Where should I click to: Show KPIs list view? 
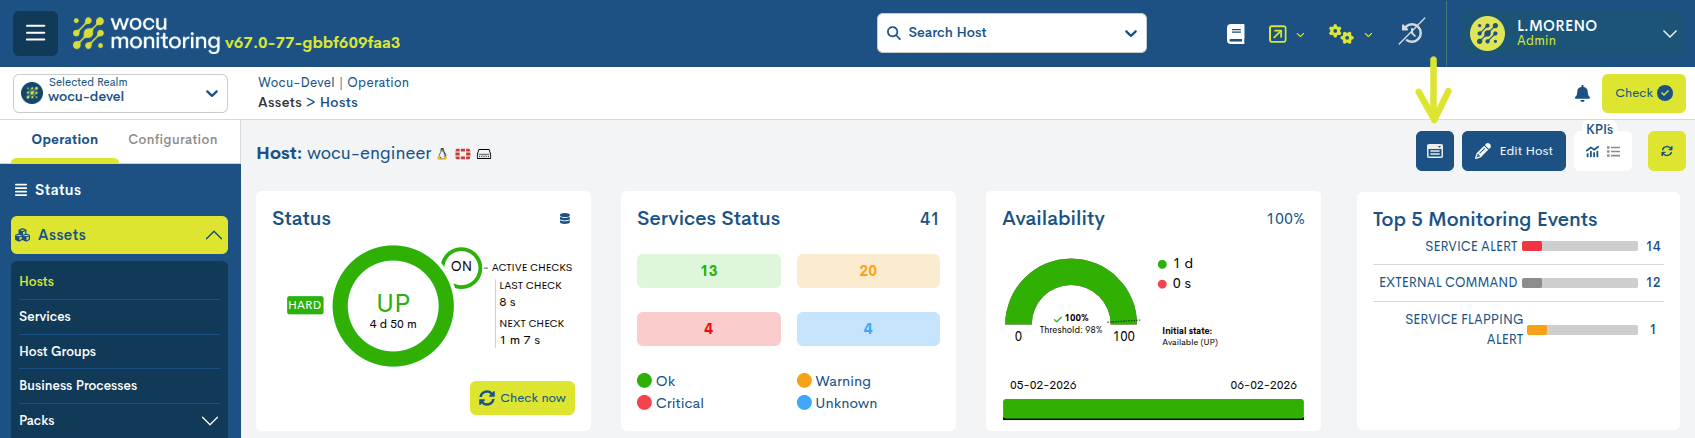click(1613, 151)
